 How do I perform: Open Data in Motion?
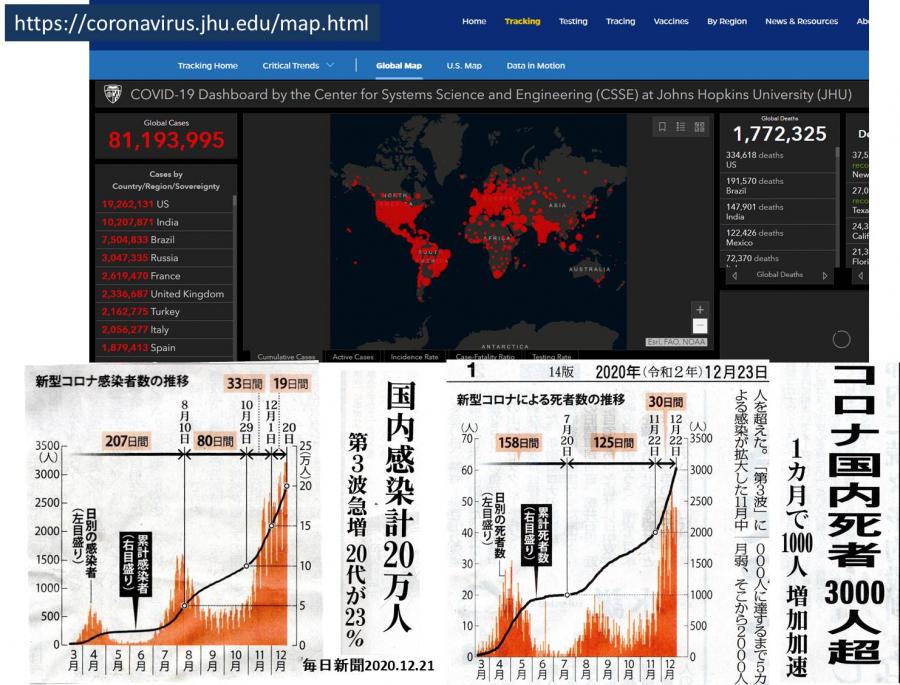tap(536, 65)
